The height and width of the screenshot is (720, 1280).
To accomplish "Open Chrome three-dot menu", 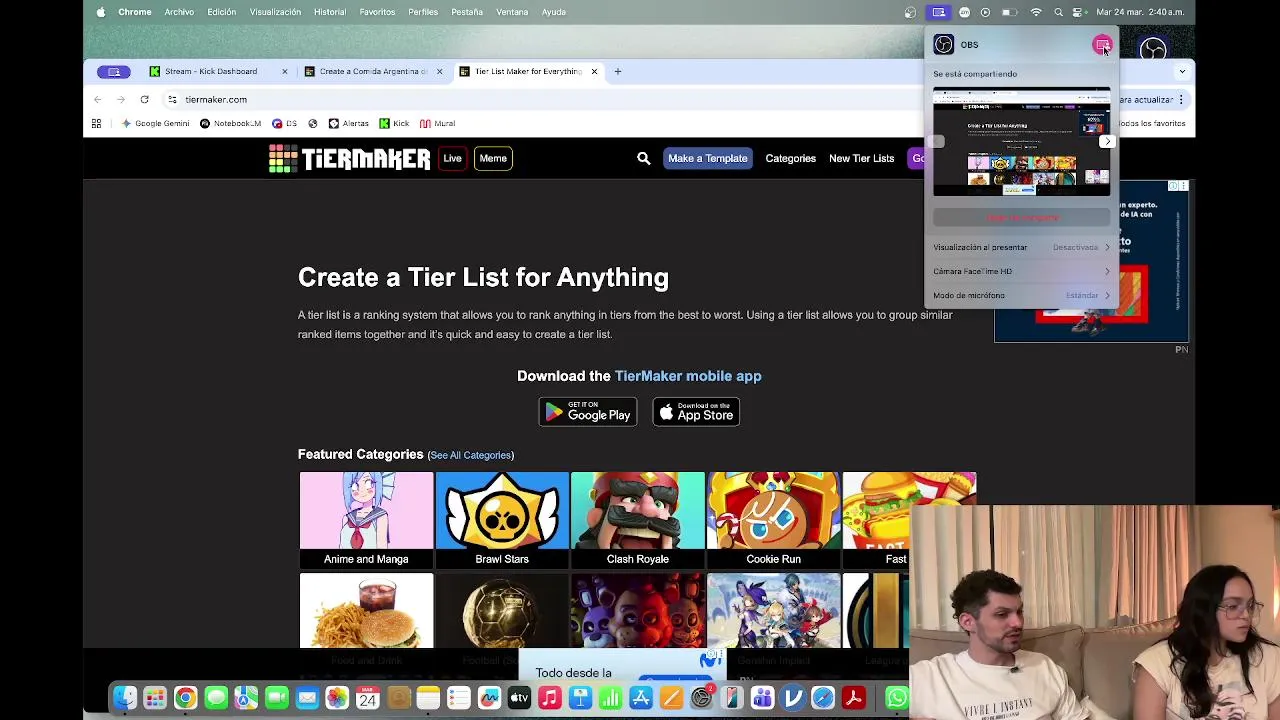I will [x=1181, y=99].
